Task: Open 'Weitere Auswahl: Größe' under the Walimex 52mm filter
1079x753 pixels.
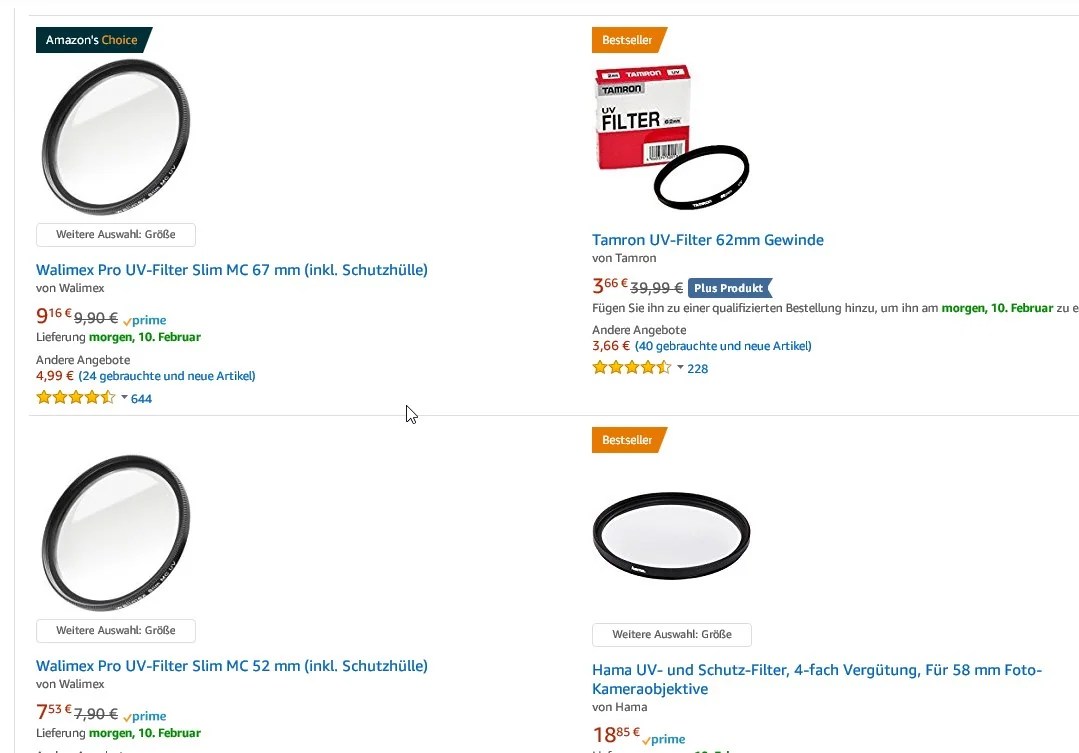Action: point(115,631)
